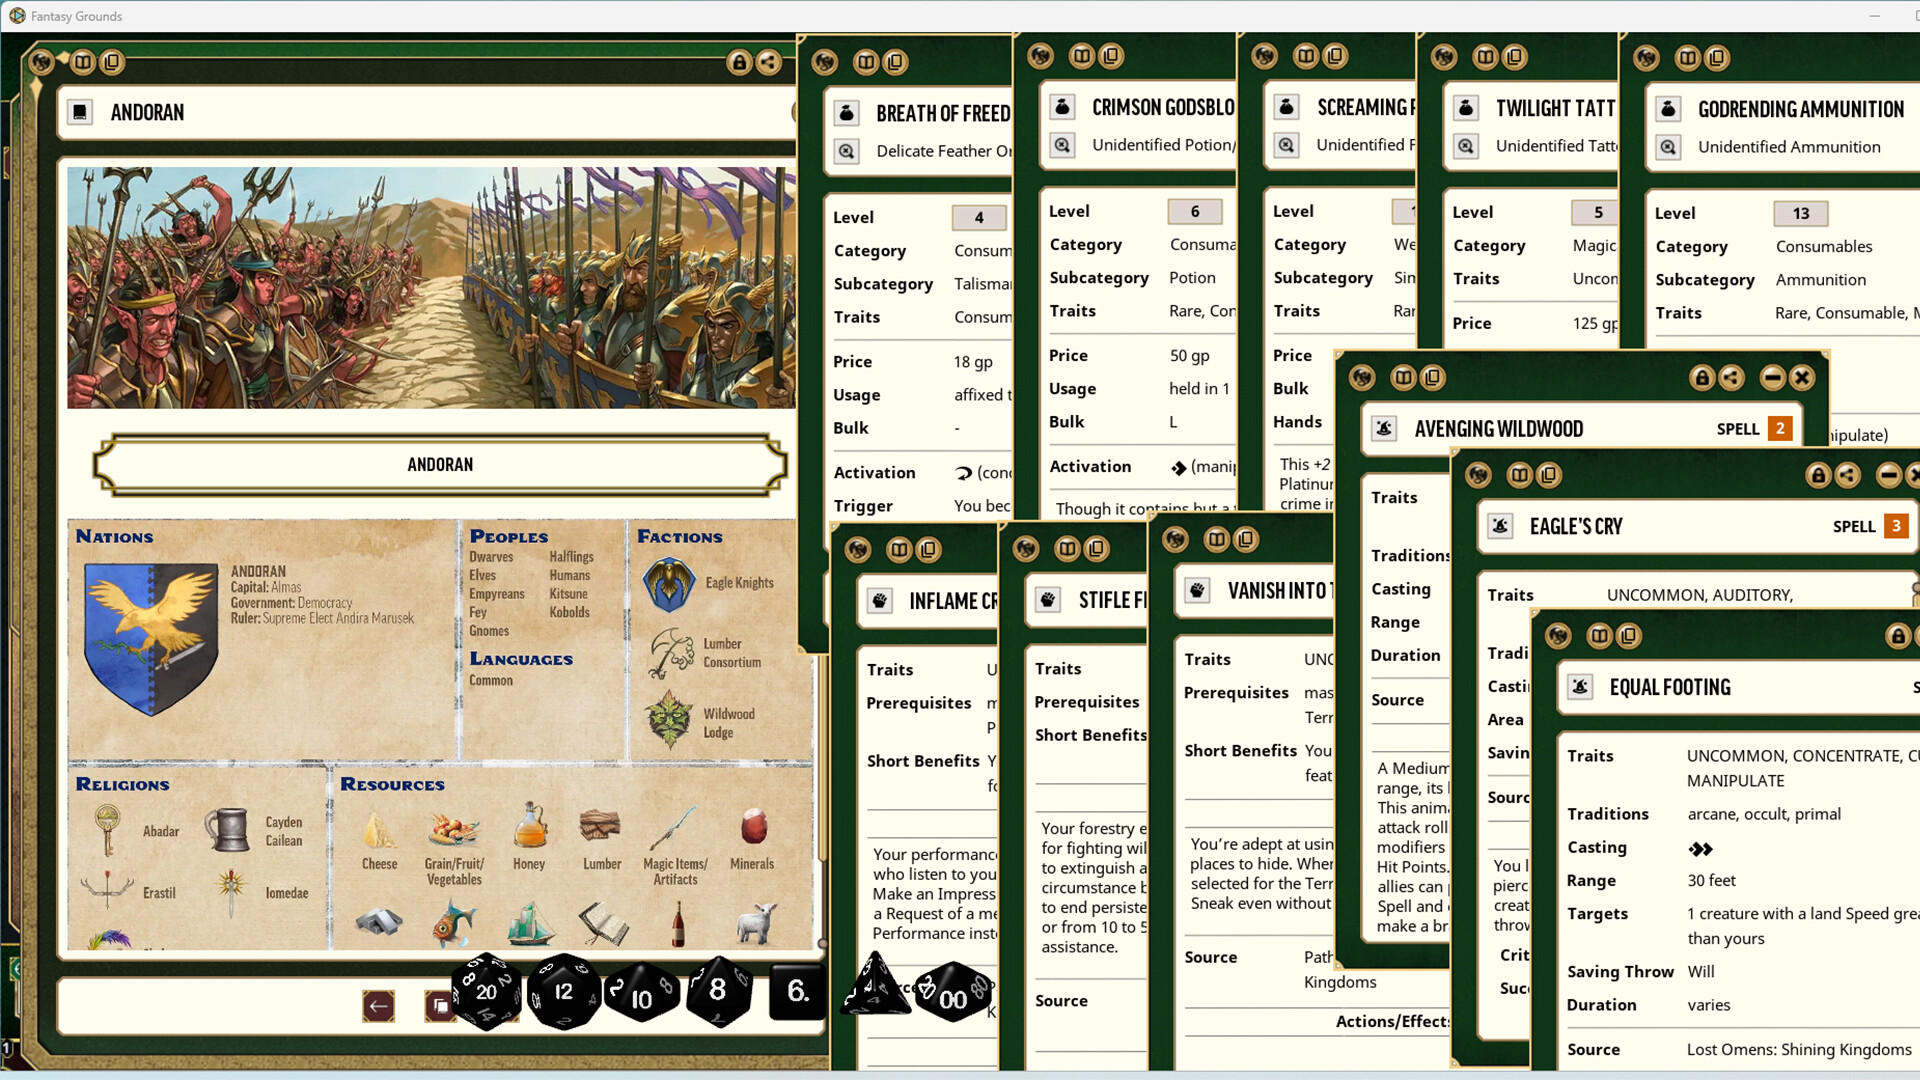This screenshot has height=1080, width=1920.
Task: Lock the Eagle's Cry spell window
Action: (x=1818, y=476)
